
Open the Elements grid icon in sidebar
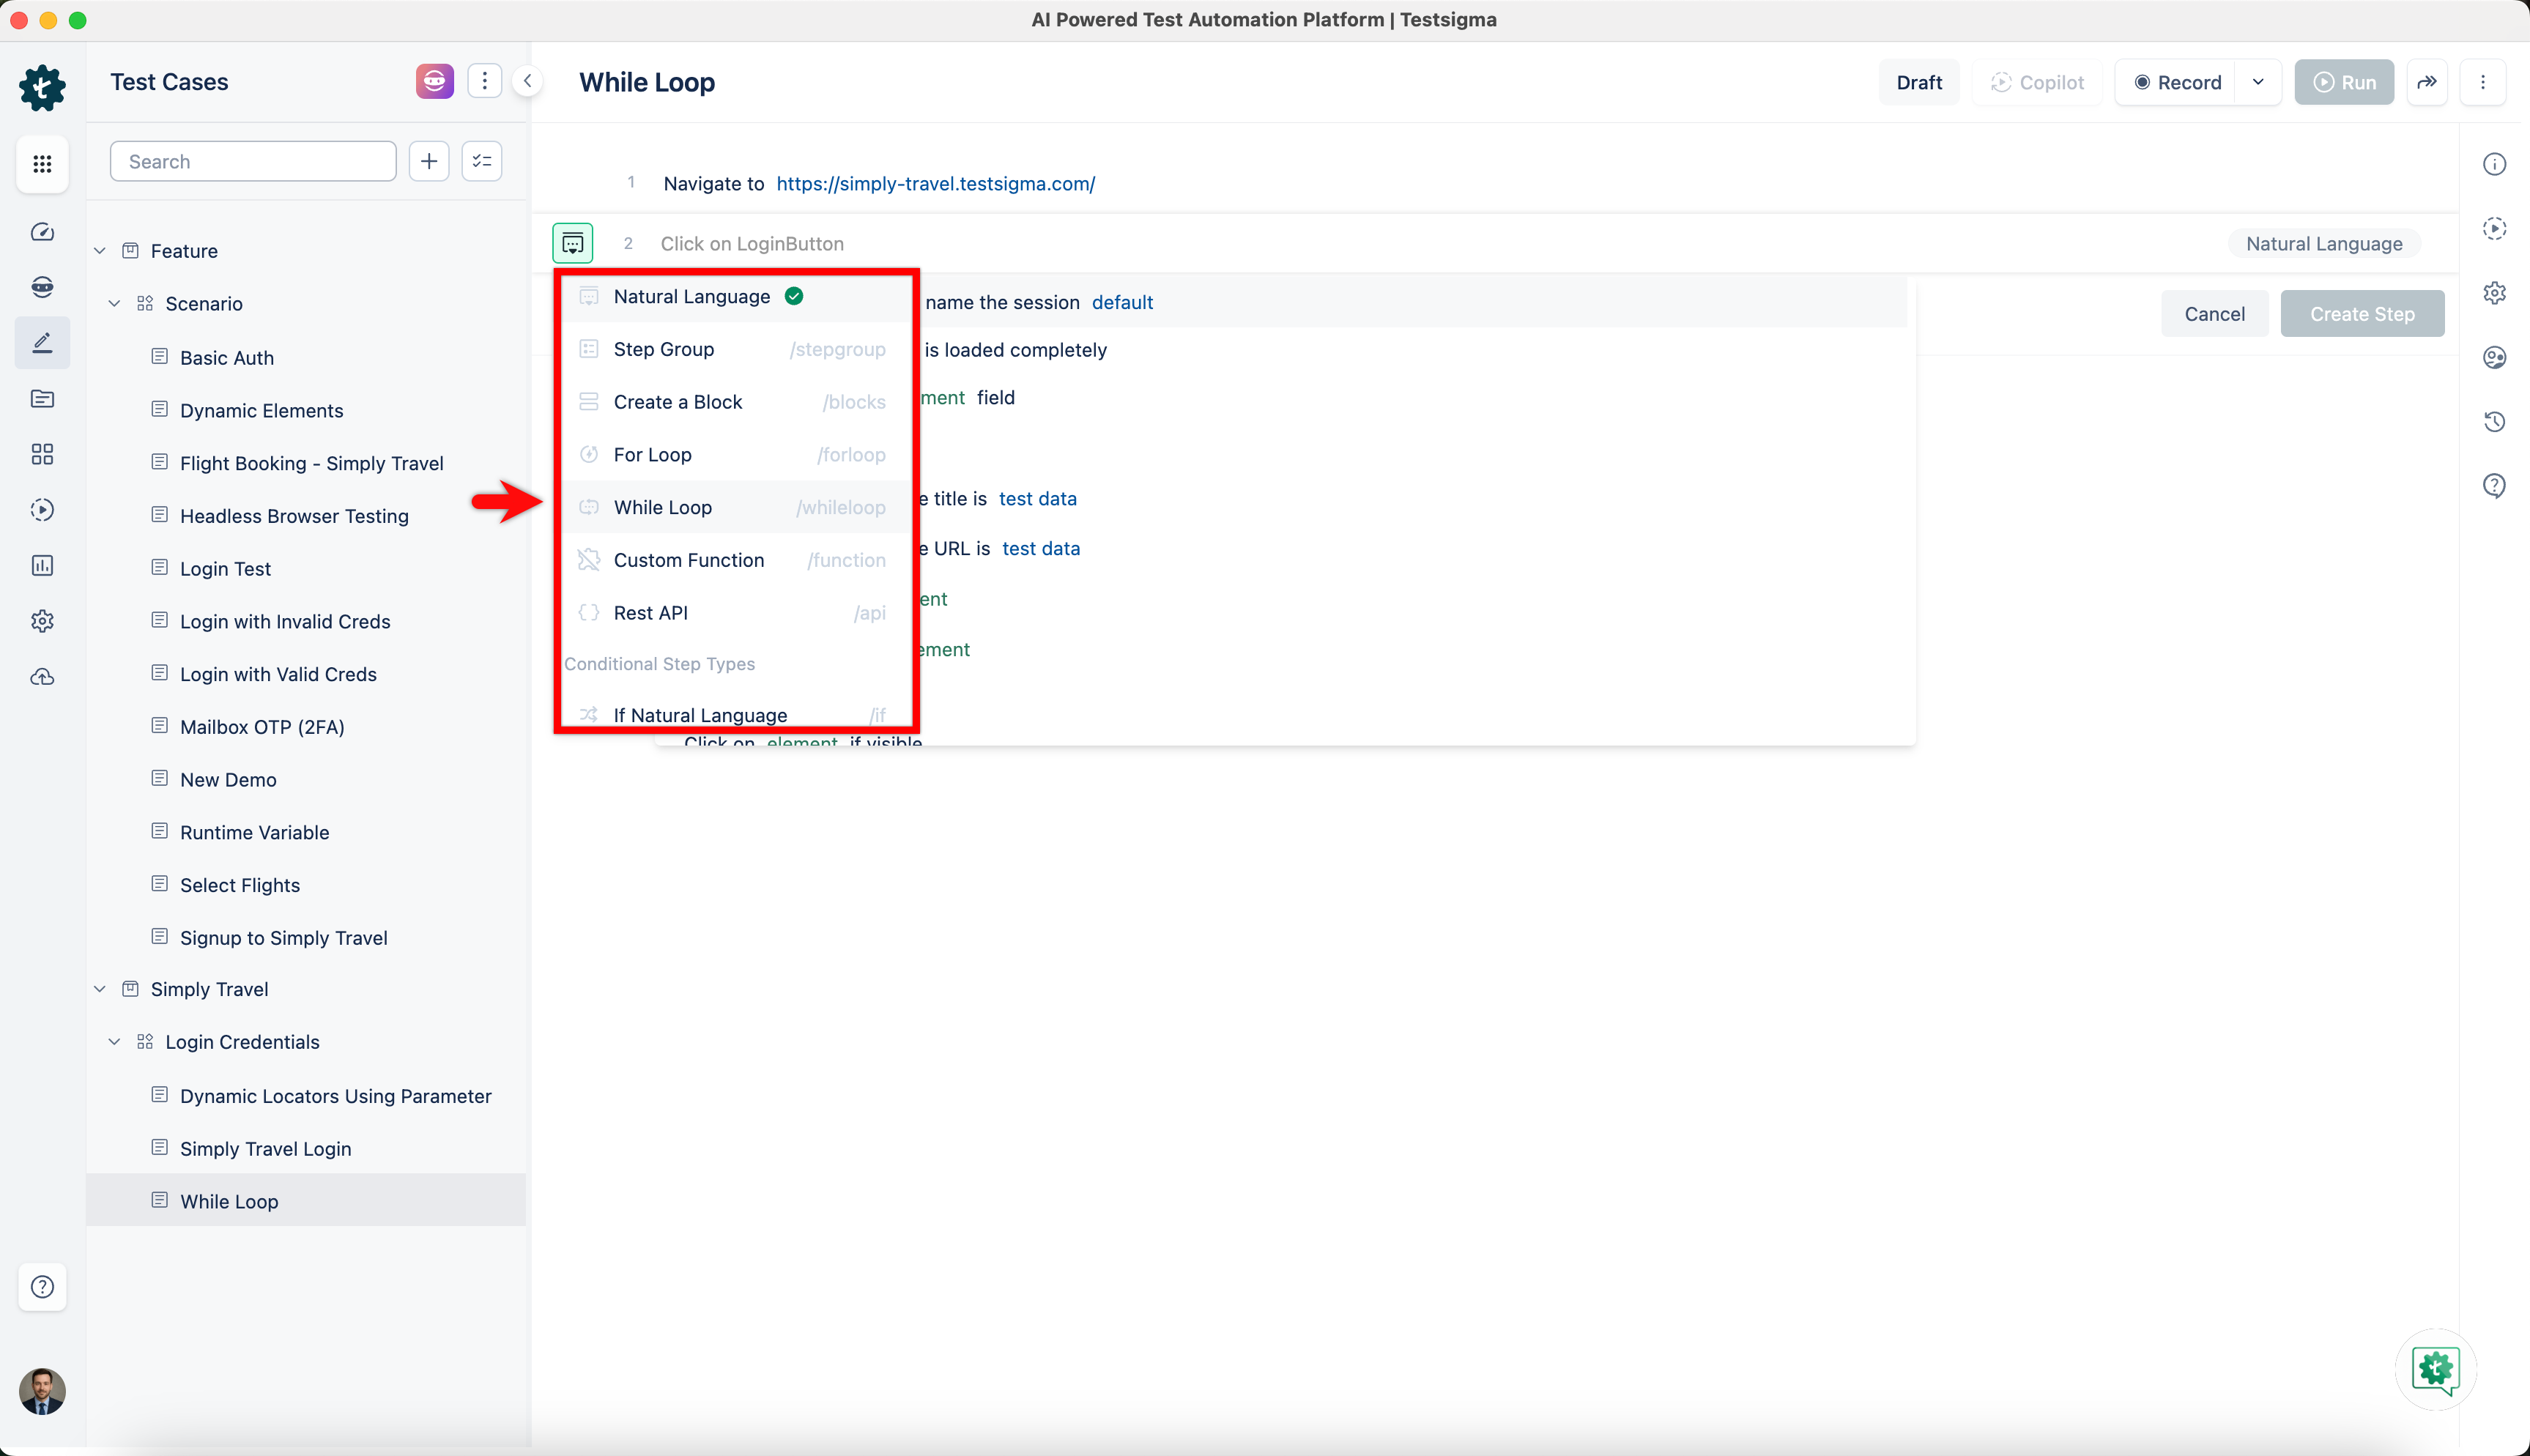pyautogui.click(x=42, y=454)
